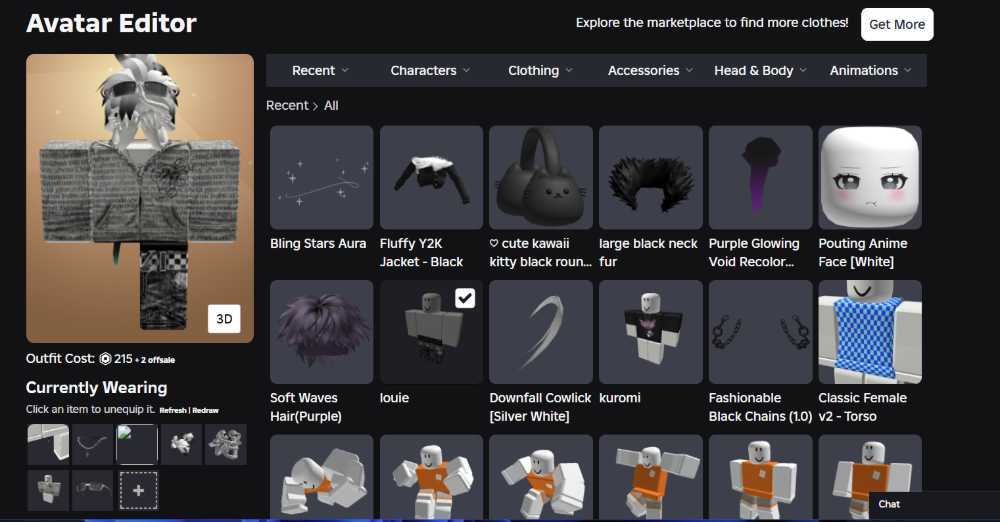Image resolution: width=1000 pixels, height=522 pixels.
Task: Click the avatar preview image
Action: (x=140, y=198)
